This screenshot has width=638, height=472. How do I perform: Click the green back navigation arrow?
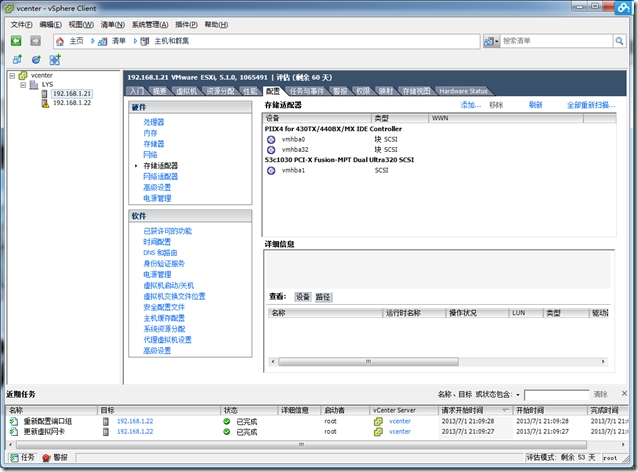tap(16, 41)
